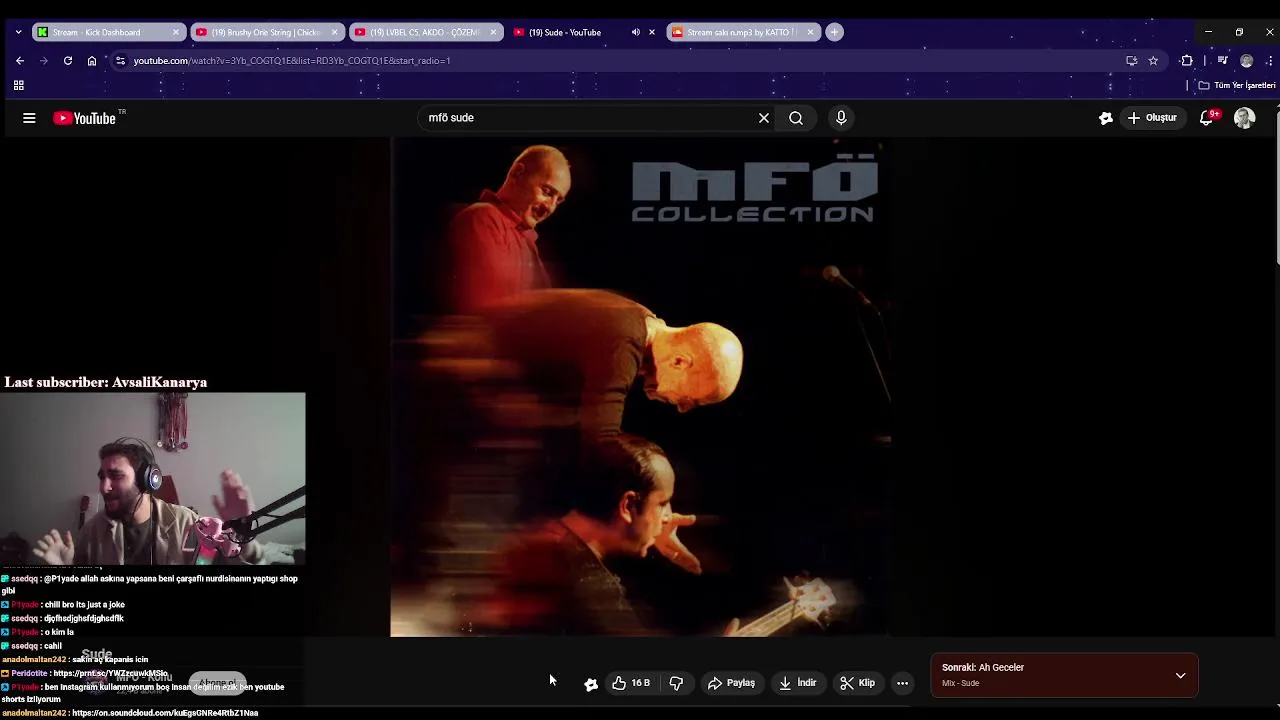Screen dimensions: 1280x720
Task: Click the browser address bar URL
Action: tap(292, 61)
